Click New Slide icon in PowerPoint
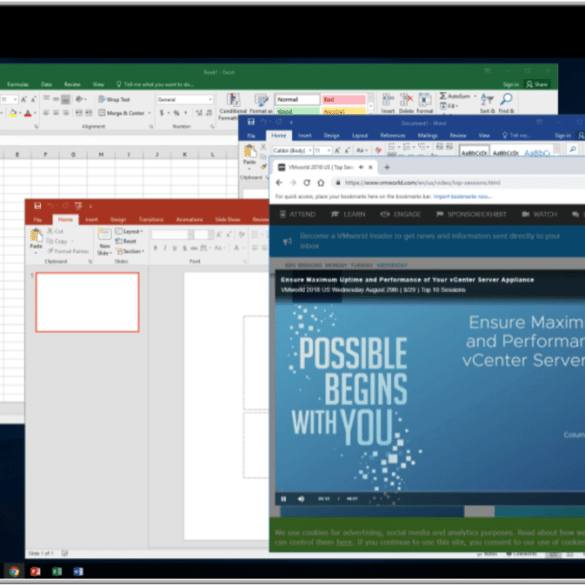585x585 pixels. (x=104, y=234)
